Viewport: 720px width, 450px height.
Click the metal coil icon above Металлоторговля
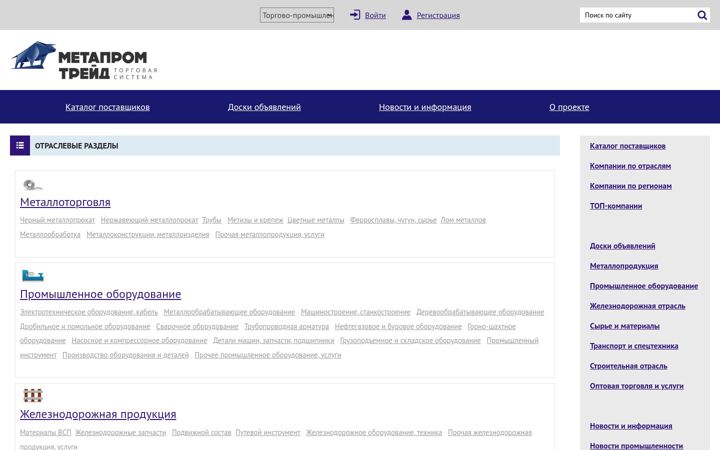[x=33, y=185]
